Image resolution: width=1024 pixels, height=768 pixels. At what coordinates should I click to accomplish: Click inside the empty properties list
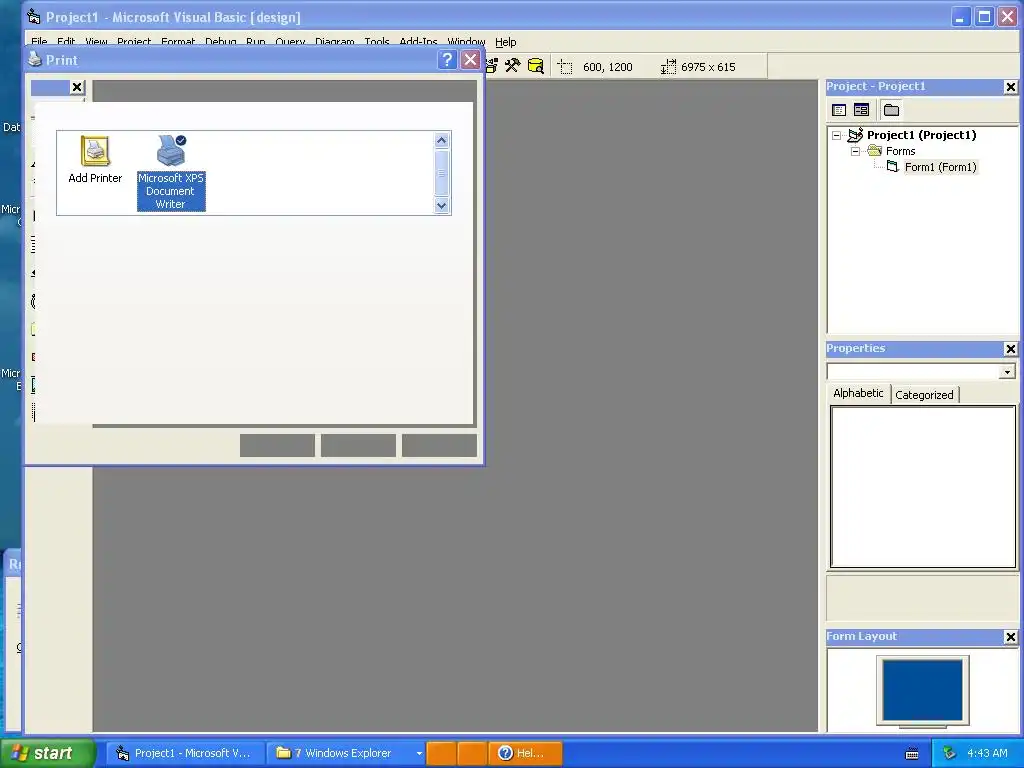(923, 487)
